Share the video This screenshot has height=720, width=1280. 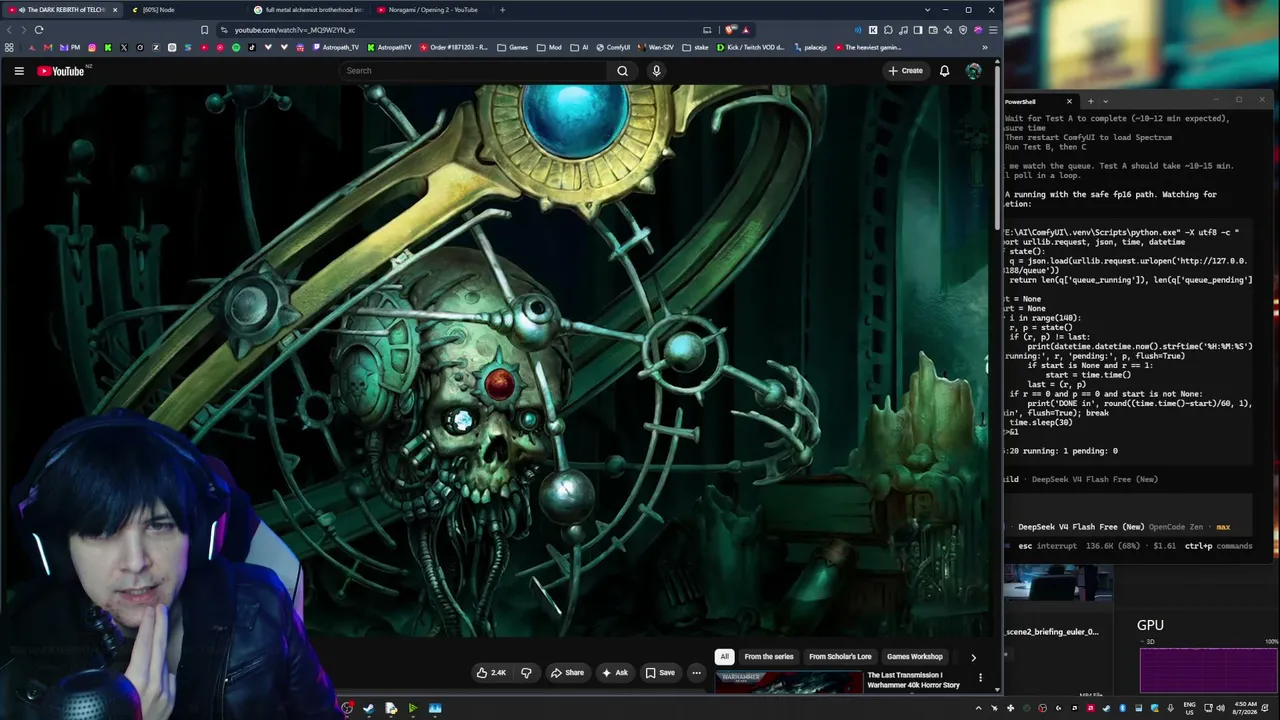[x=567, y=673]
